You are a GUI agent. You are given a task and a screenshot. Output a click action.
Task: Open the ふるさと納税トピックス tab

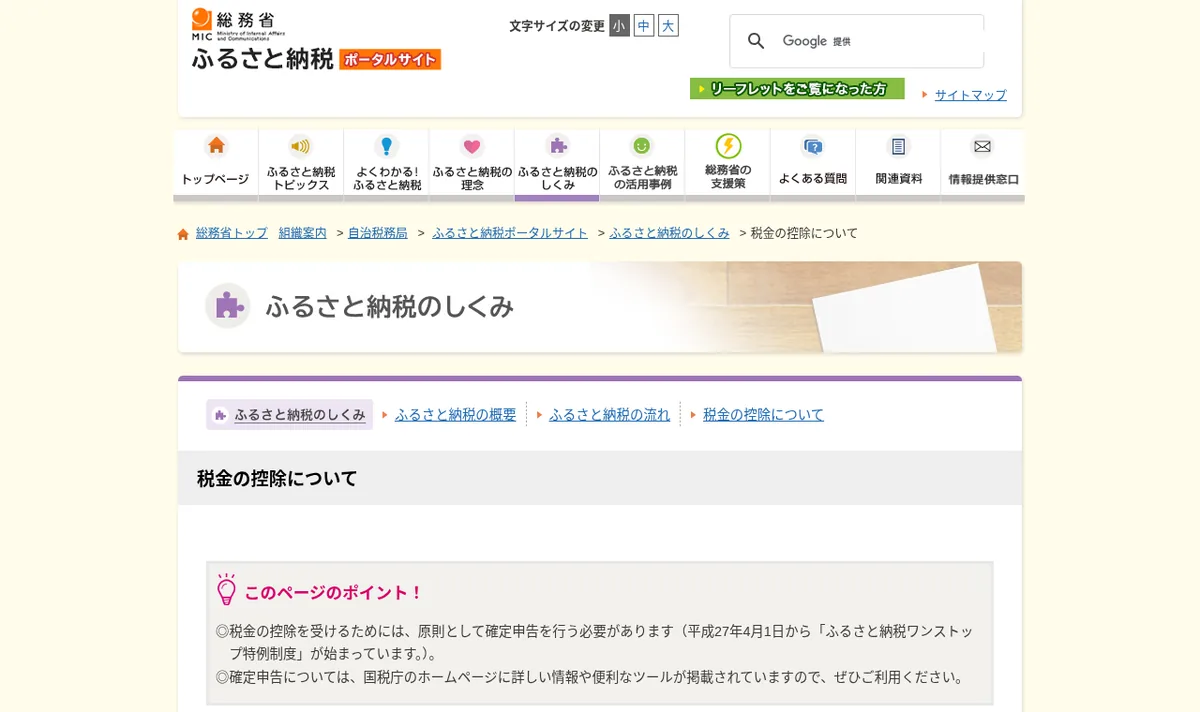pyautogui.click(x=301, y=165)
